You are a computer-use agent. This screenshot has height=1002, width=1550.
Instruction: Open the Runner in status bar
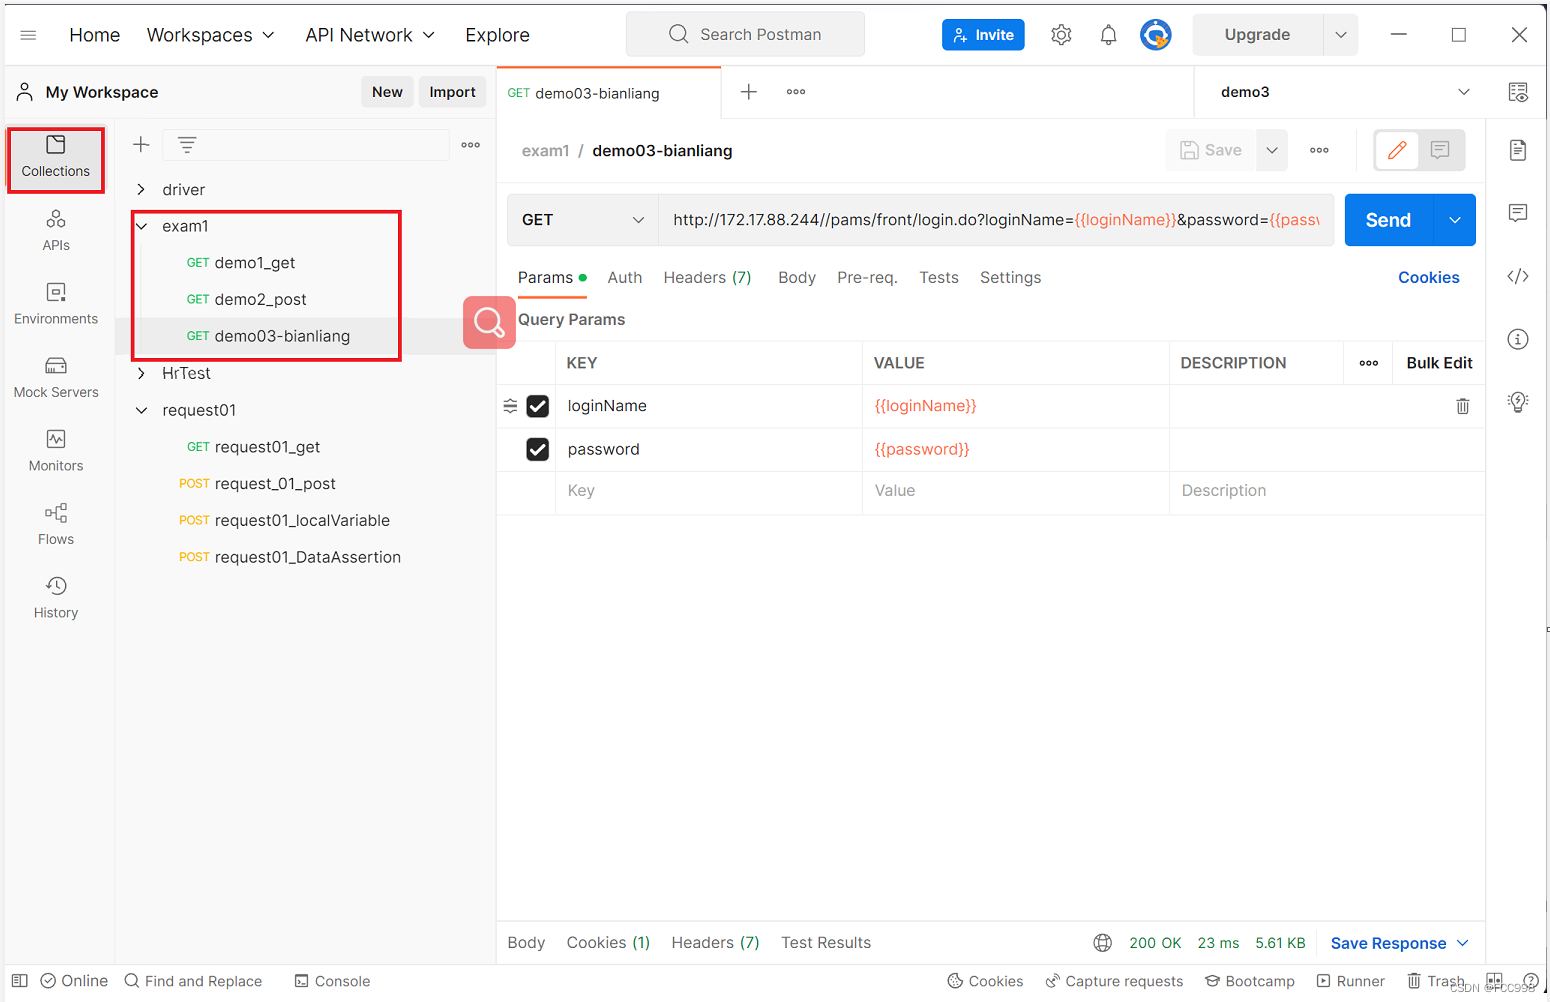tap(1351, 981)
